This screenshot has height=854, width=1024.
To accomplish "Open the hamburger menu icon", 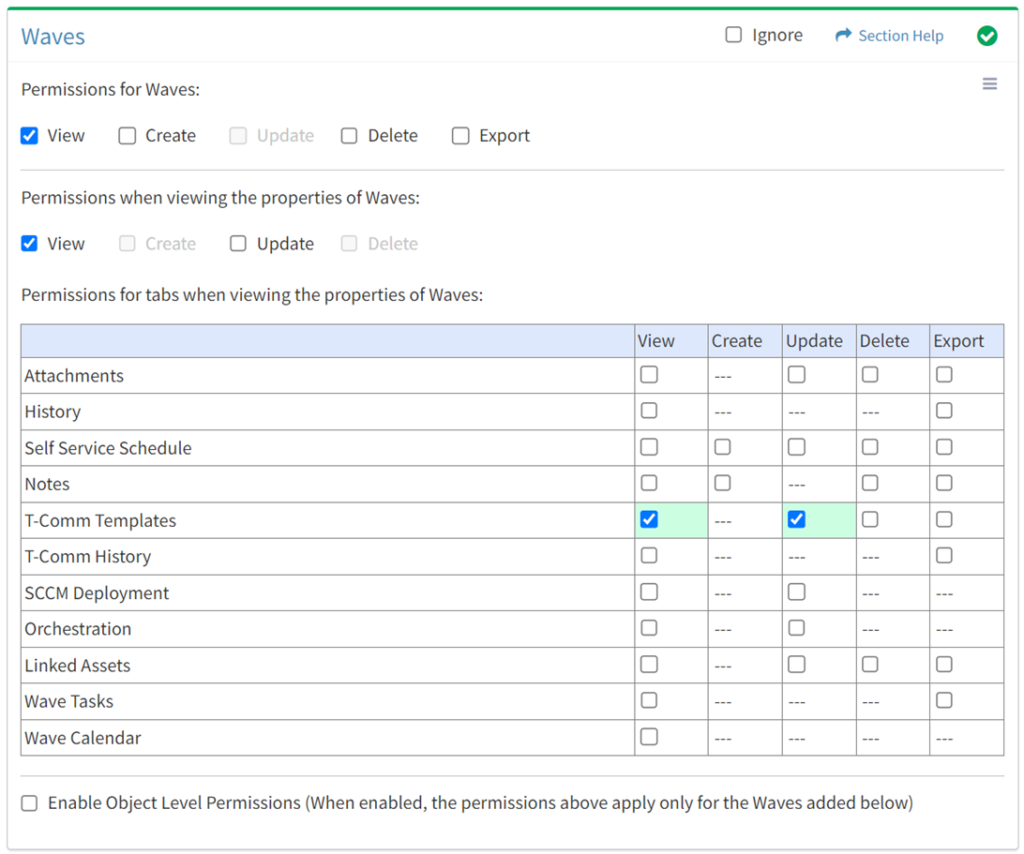I will tap(989, 84).
